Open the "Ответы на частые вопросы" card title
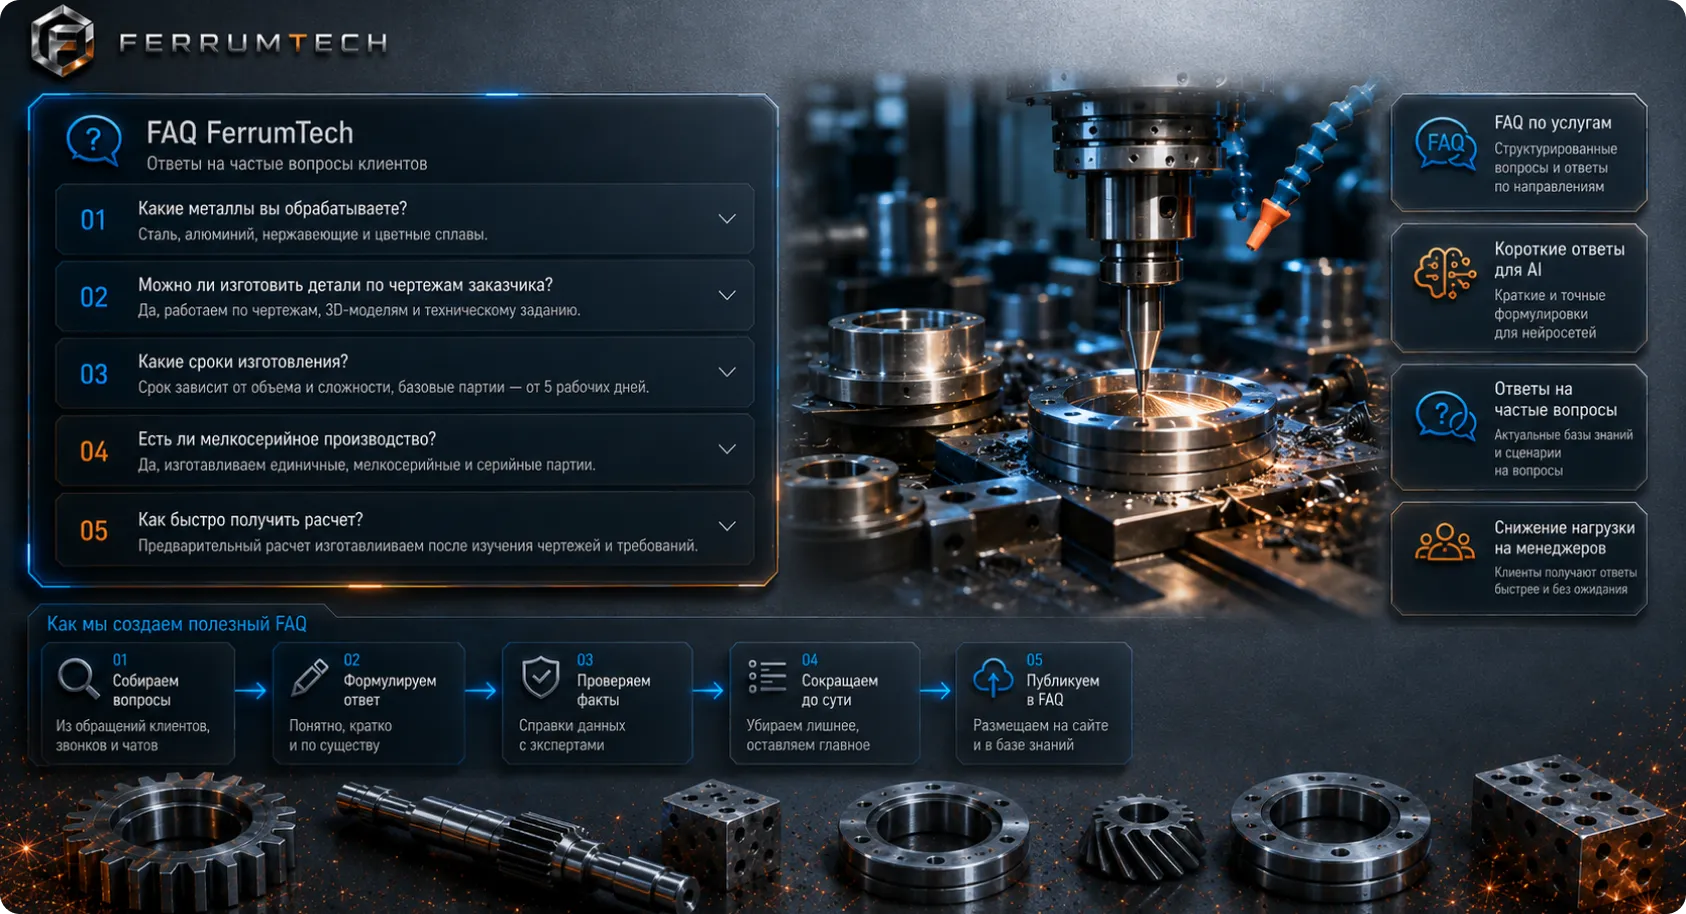 pos(1555,399)
